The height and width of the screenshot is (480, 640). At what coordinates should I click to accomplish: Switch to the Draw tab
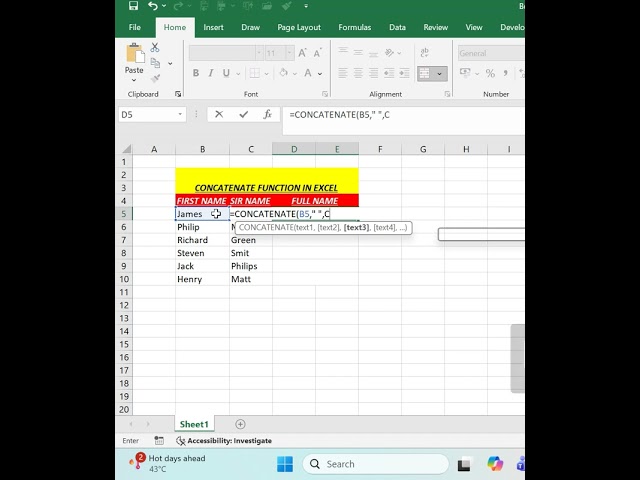point(251,27)
